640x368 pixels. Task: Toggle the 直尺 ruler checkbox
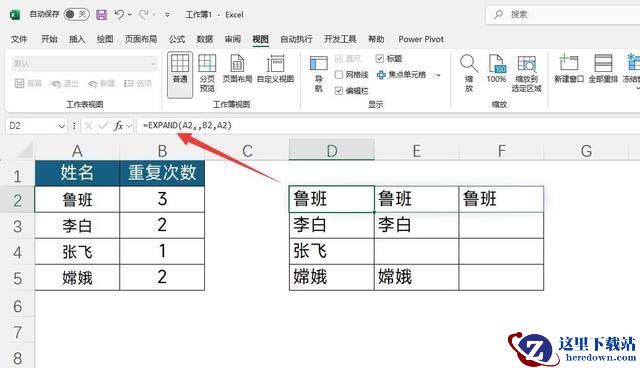coord(339,59)
